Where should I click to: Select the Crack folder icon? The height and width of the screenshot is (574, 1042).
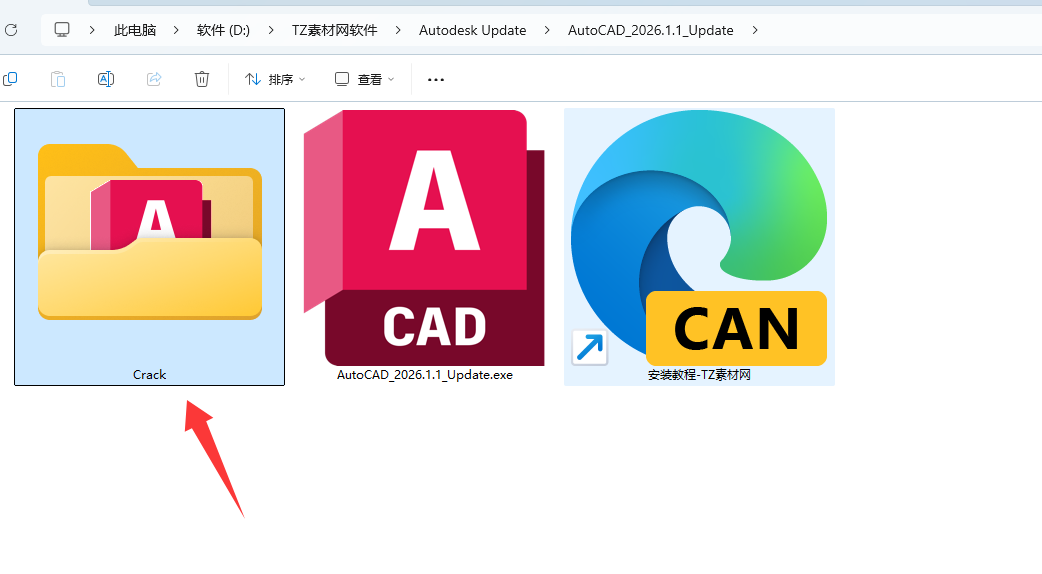(x=150, y=231)
